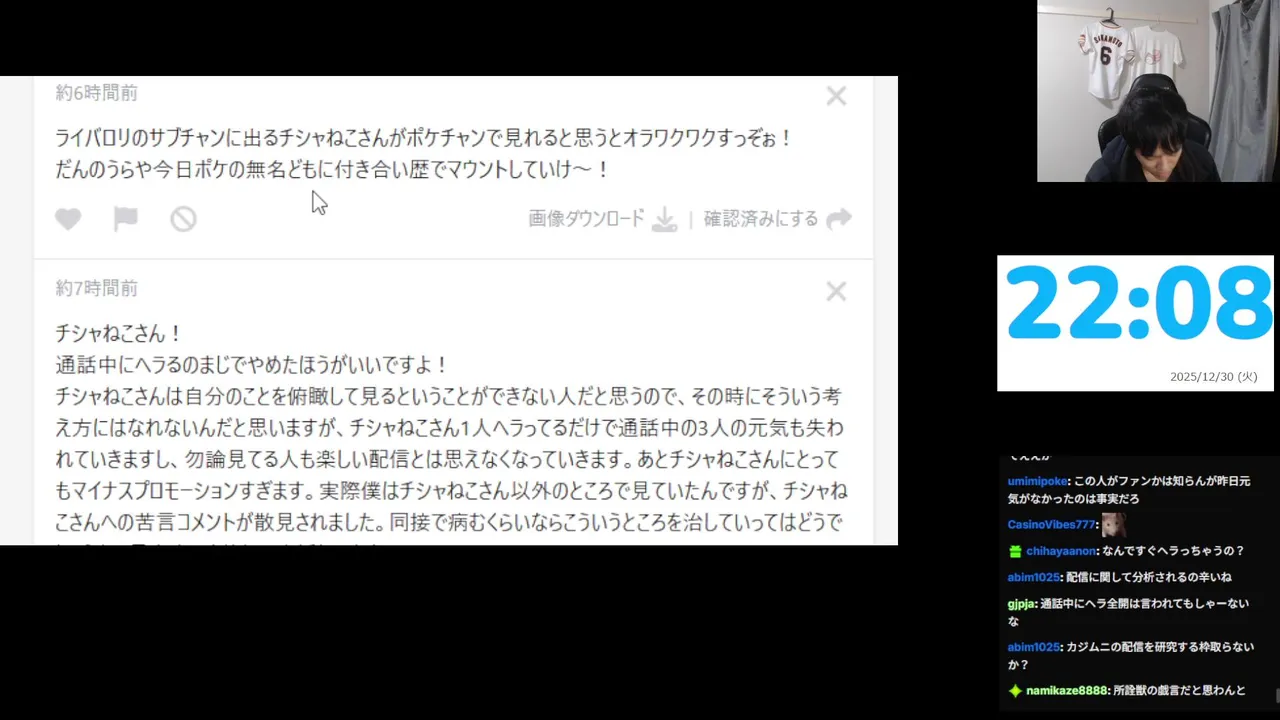Image resolution: width=1280 pixels, height=720 pixels.
Task: Click the heart icon on the first message
Action: coord(68,219)
